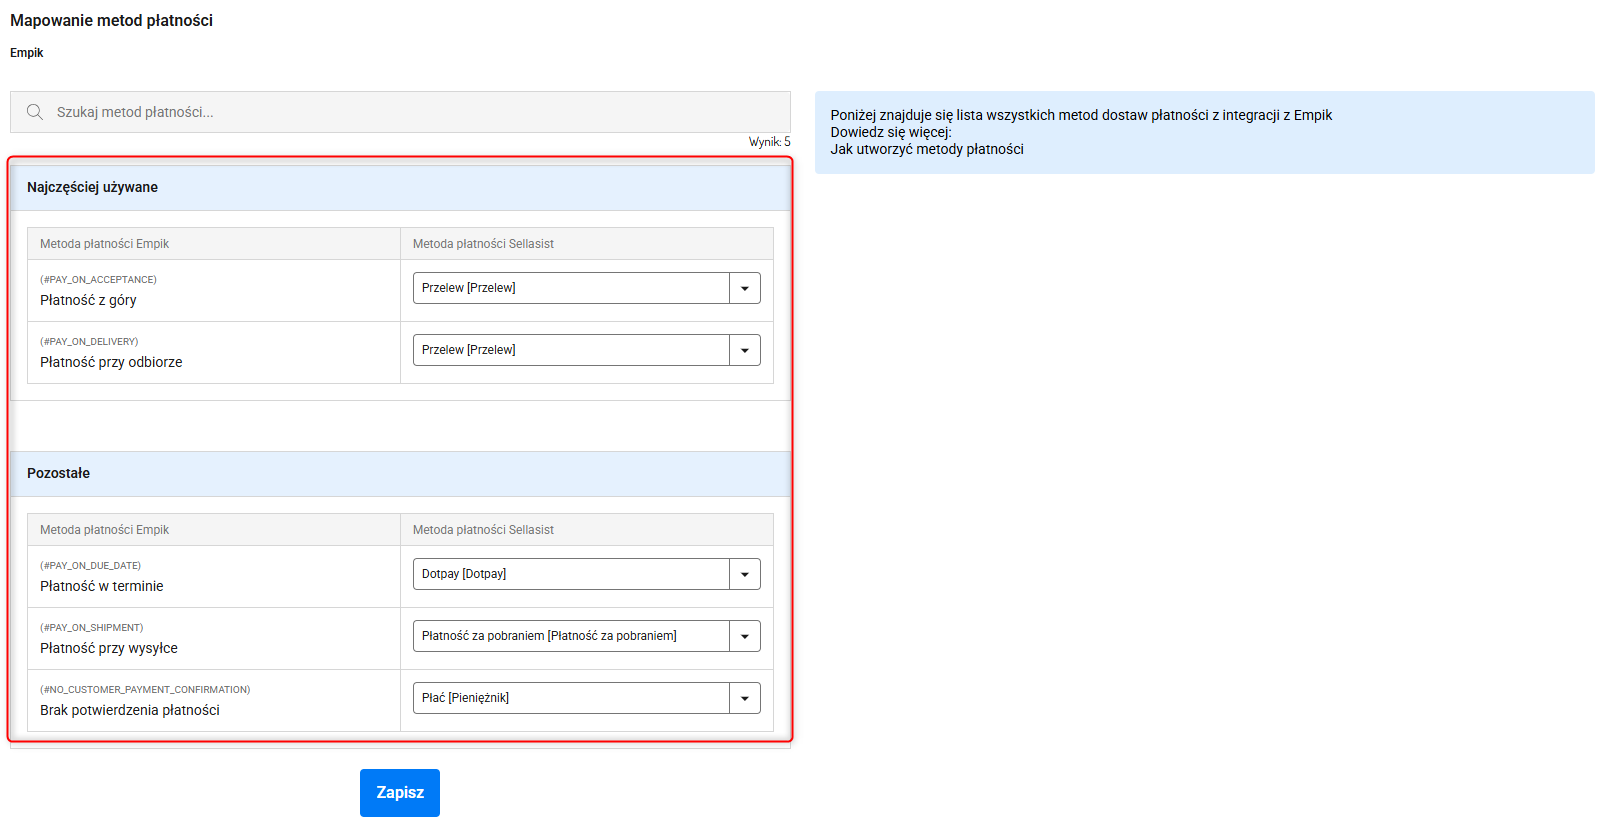Click the '#PAY_ON_DELIVERY' code text
This screenshot has height=827, width=1603.
click(89, 342)
